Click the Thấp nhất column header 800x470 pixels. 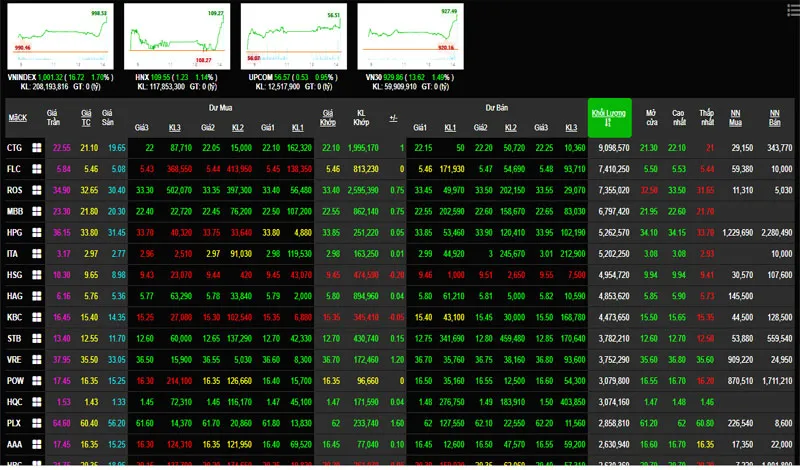click(x=707, y=118)
